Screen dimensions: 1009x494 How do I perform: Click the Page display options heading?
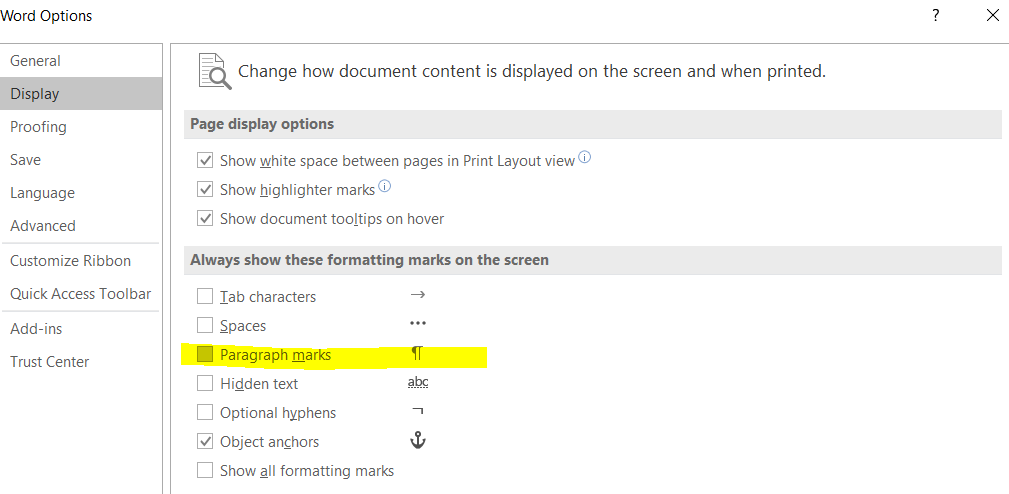(x=262, y=124)
